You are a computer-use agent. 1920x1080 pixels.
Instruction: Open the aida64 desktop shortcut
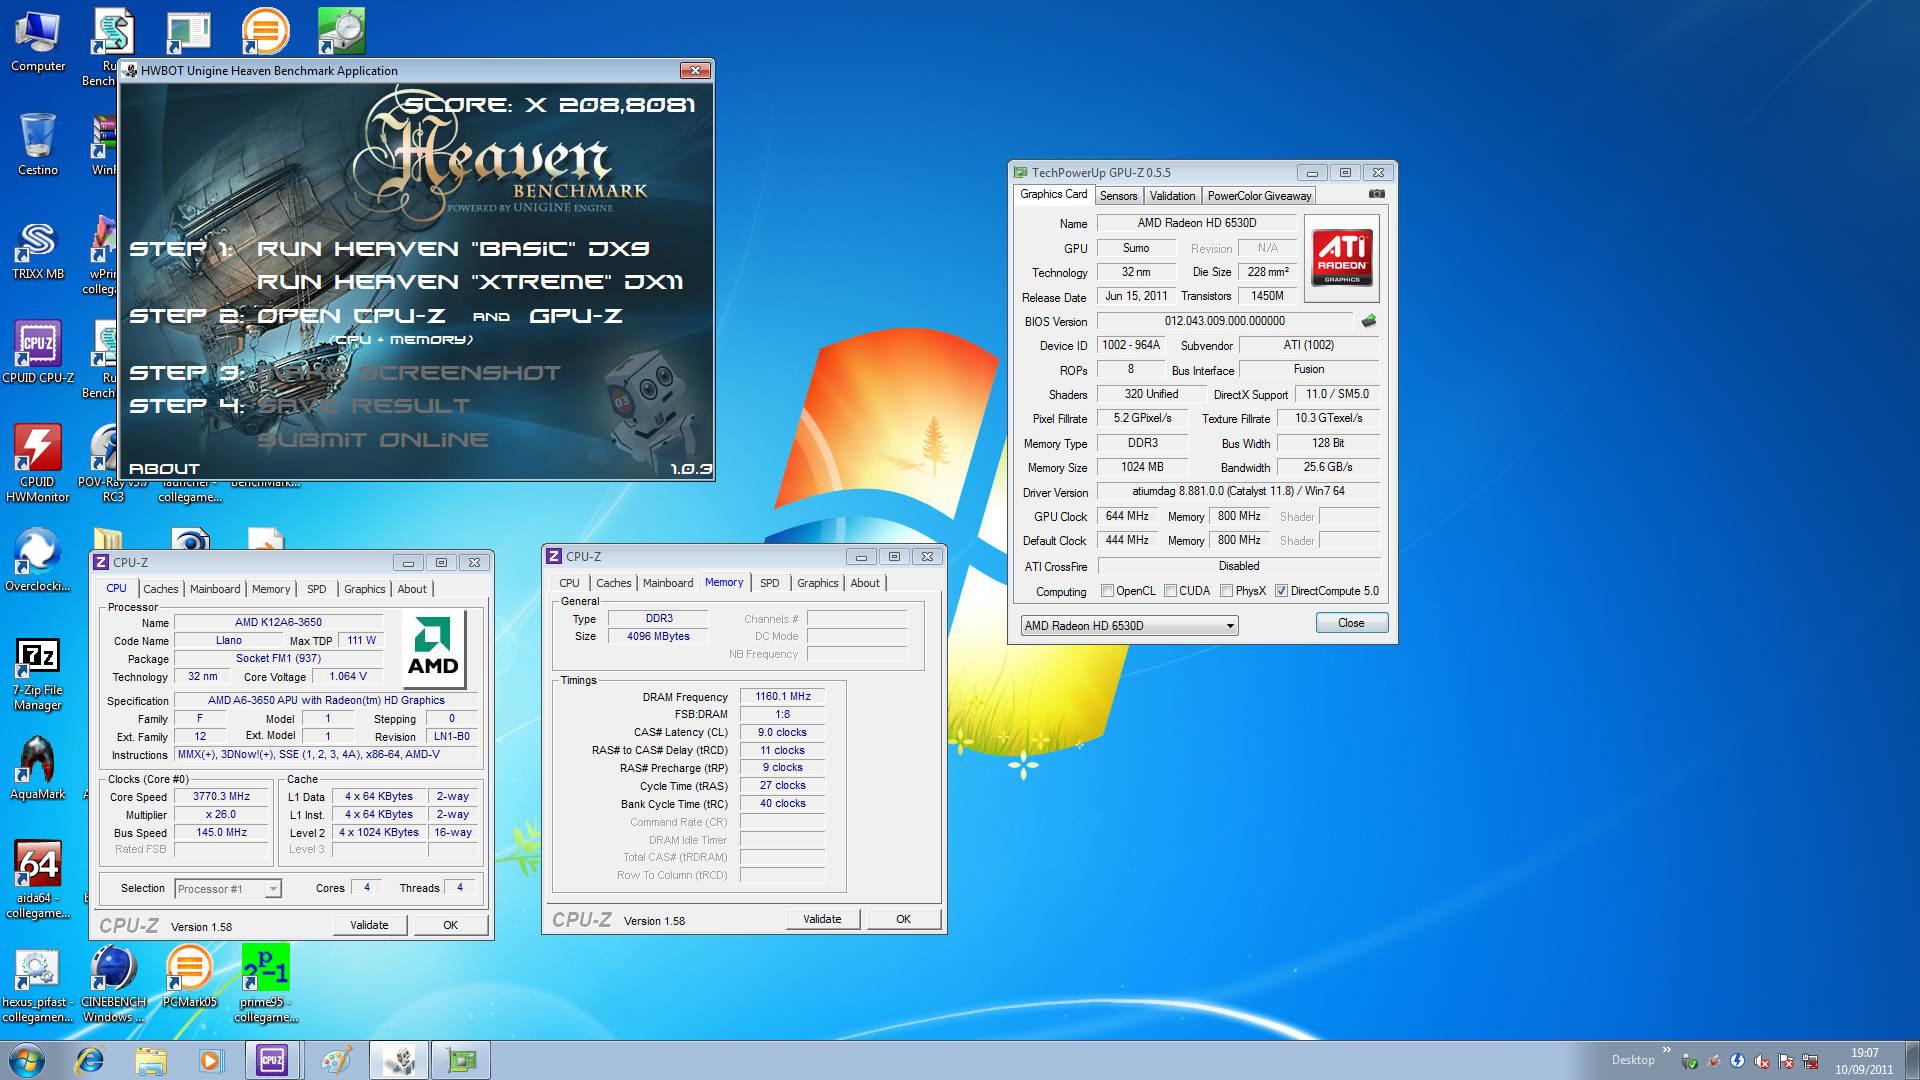tap(37, 880)
